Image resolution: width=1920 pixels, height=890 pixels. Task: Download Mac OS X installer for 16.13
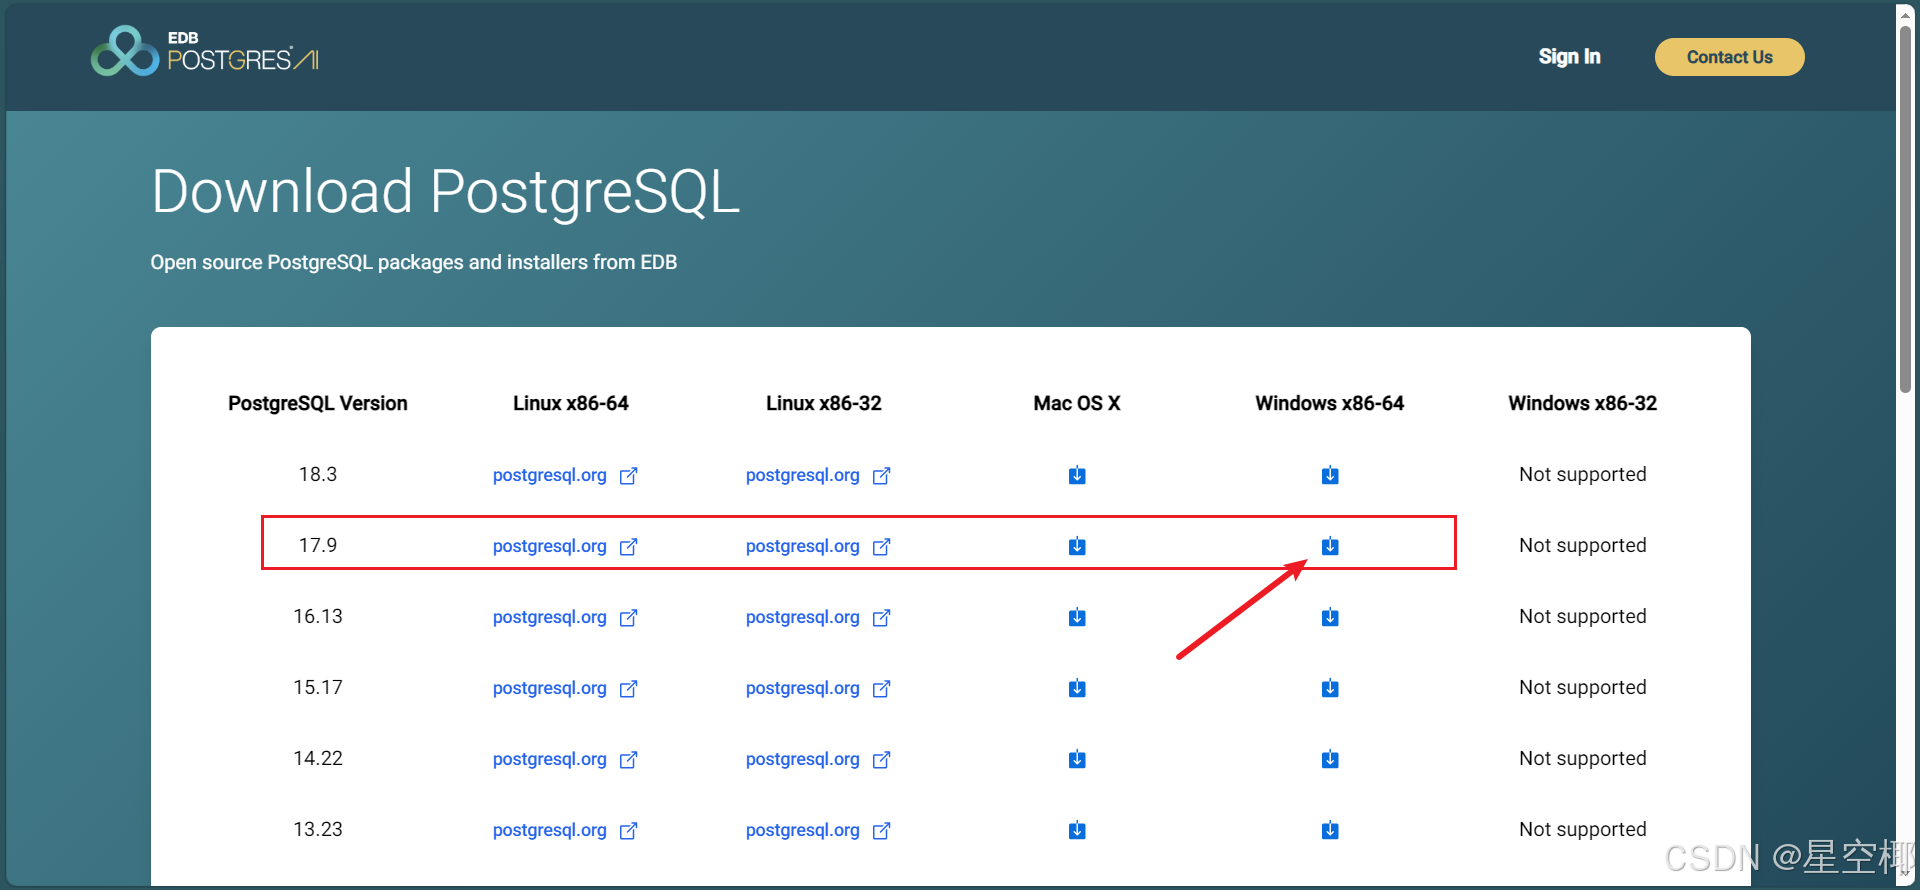(x=1077, y=617)
